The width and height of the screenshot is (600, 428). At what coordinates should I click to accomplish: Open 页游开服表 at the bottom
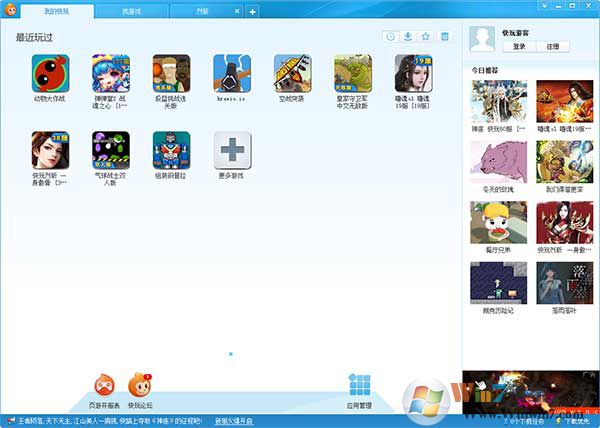(x=105, y=384)
